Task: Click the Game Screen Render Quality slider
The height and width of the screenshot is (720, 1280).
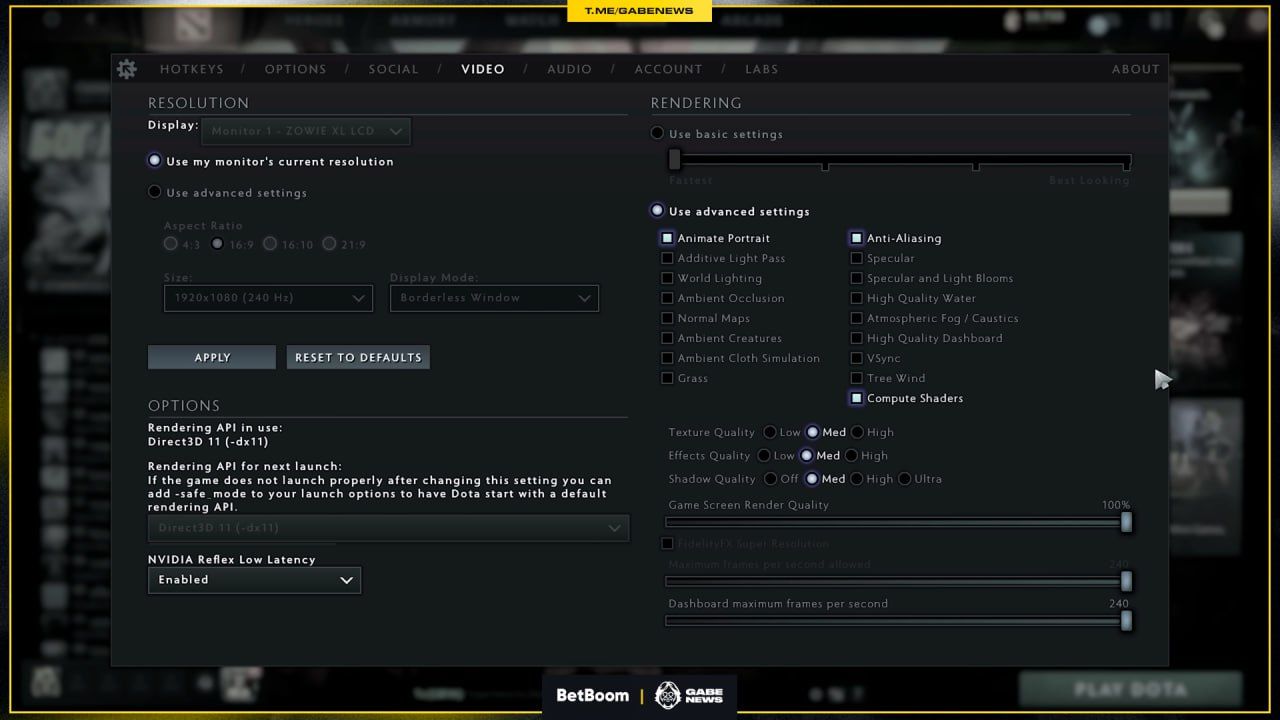Action: [895, 522]
